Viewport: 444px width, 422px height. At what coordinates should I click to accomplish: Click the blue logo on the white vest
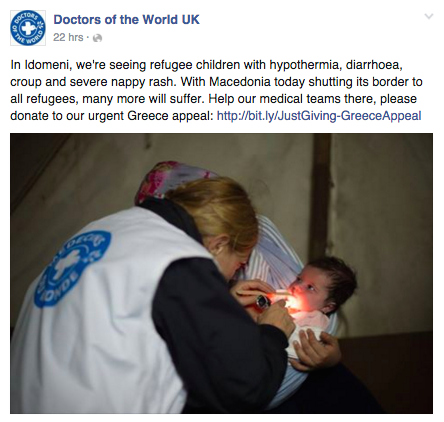click(73, 269)
